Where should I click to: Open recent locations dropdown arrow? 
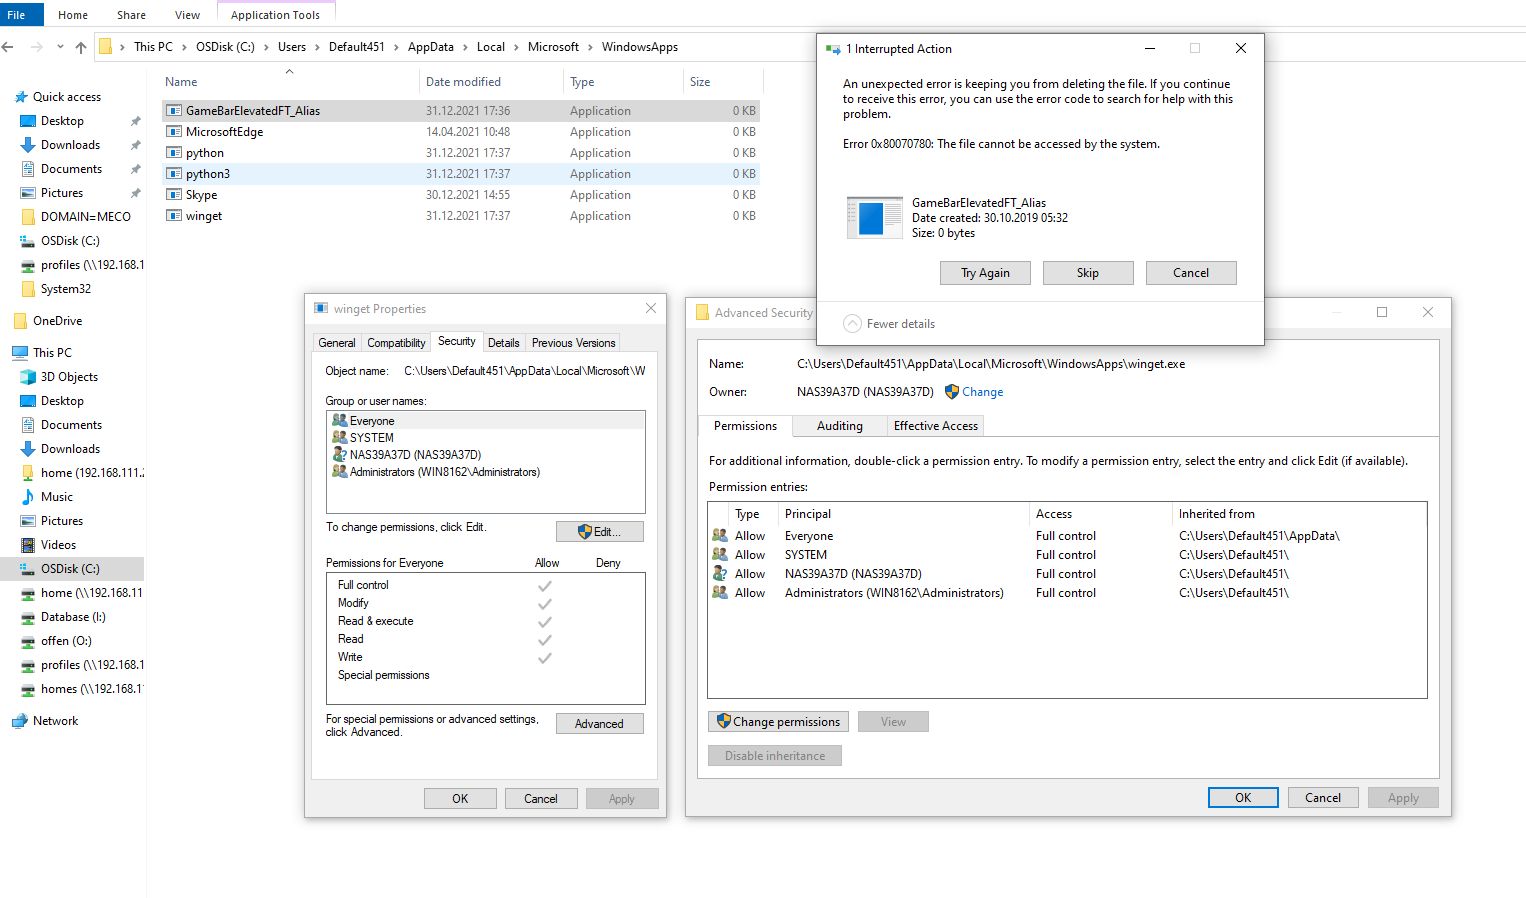pos(60,47)
